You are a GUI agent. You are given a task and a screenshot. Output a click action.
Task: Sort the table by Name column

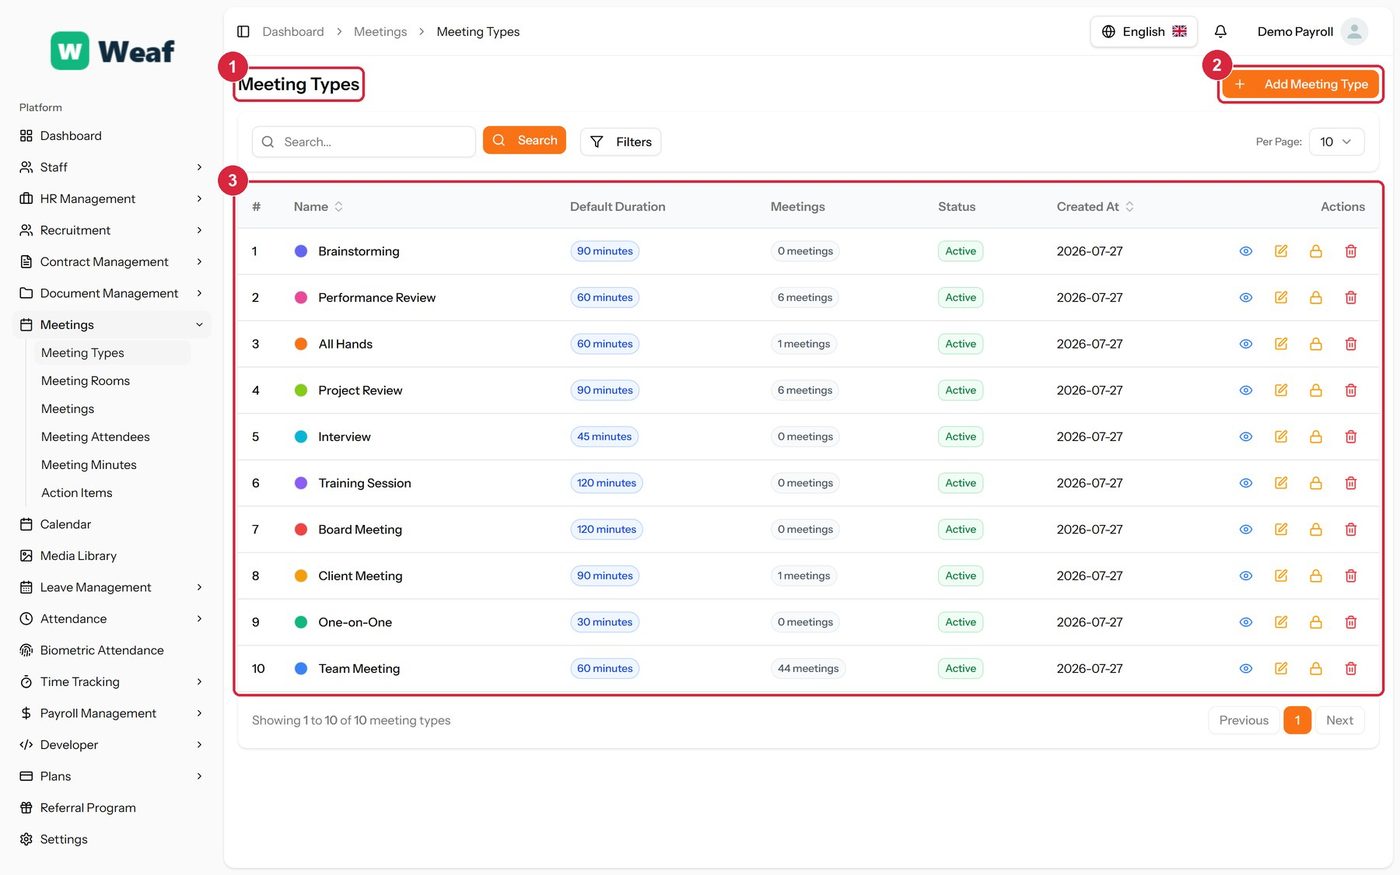pyautogui.click(x=318, y=207)
